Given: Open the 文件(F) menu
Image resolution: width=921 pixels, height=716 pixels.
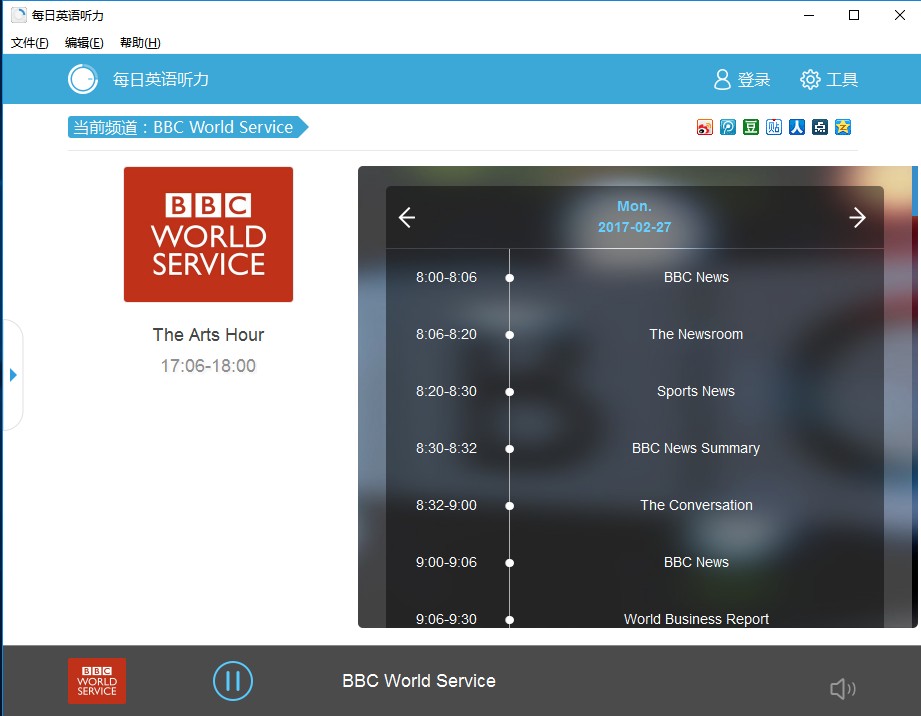Looking at the screenshot, I should click(x=29, y=43).
